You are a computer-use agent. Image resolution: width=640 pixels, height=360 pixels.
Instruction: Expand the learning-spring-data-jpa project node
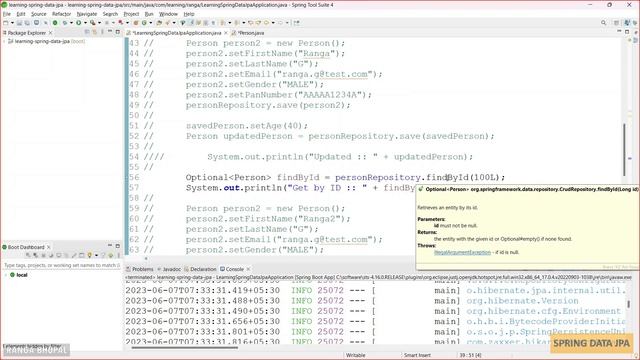tap(4, 41)
